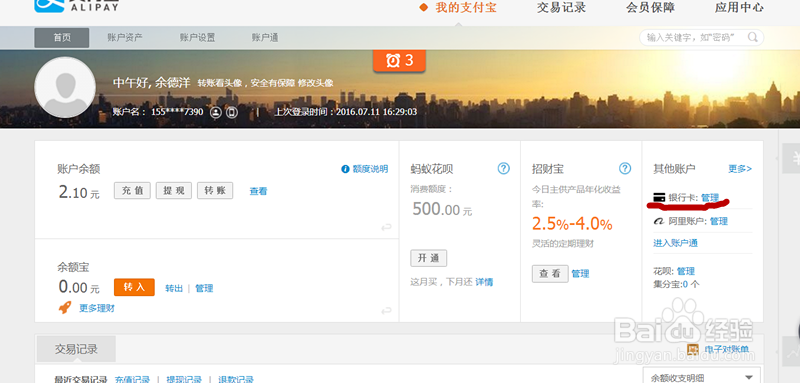Screen dimensions: 800x383
Task: Click 管理 link in 余额宝 section
Action: 204,288
